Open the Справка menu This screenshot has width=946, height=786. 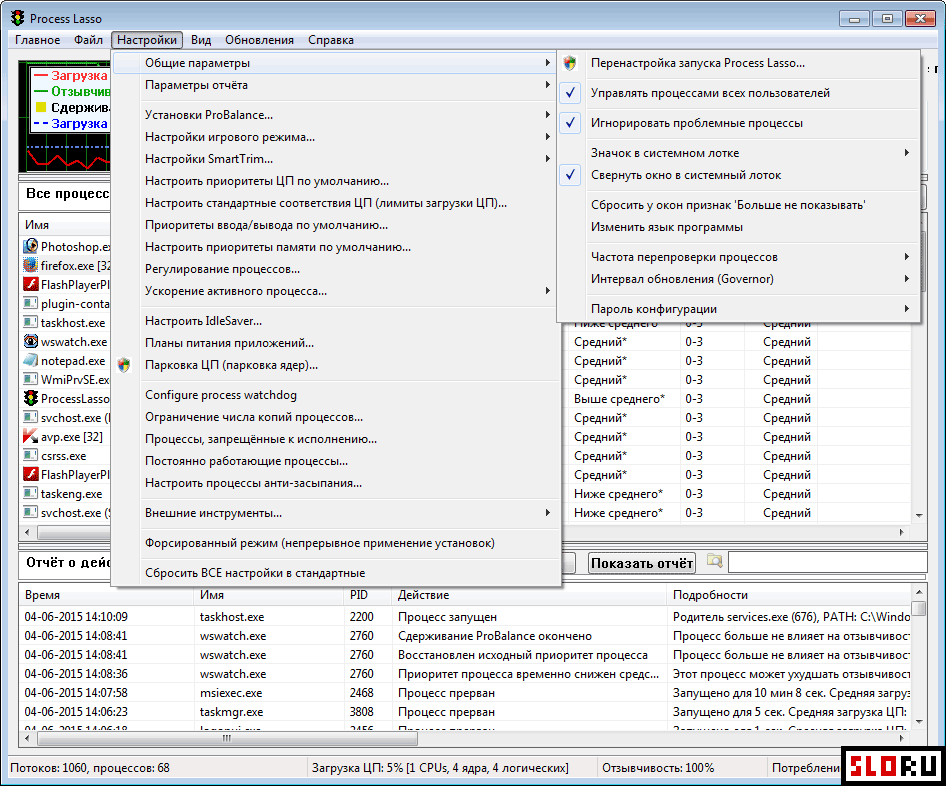pyautogui.click(x=331, y=40)
